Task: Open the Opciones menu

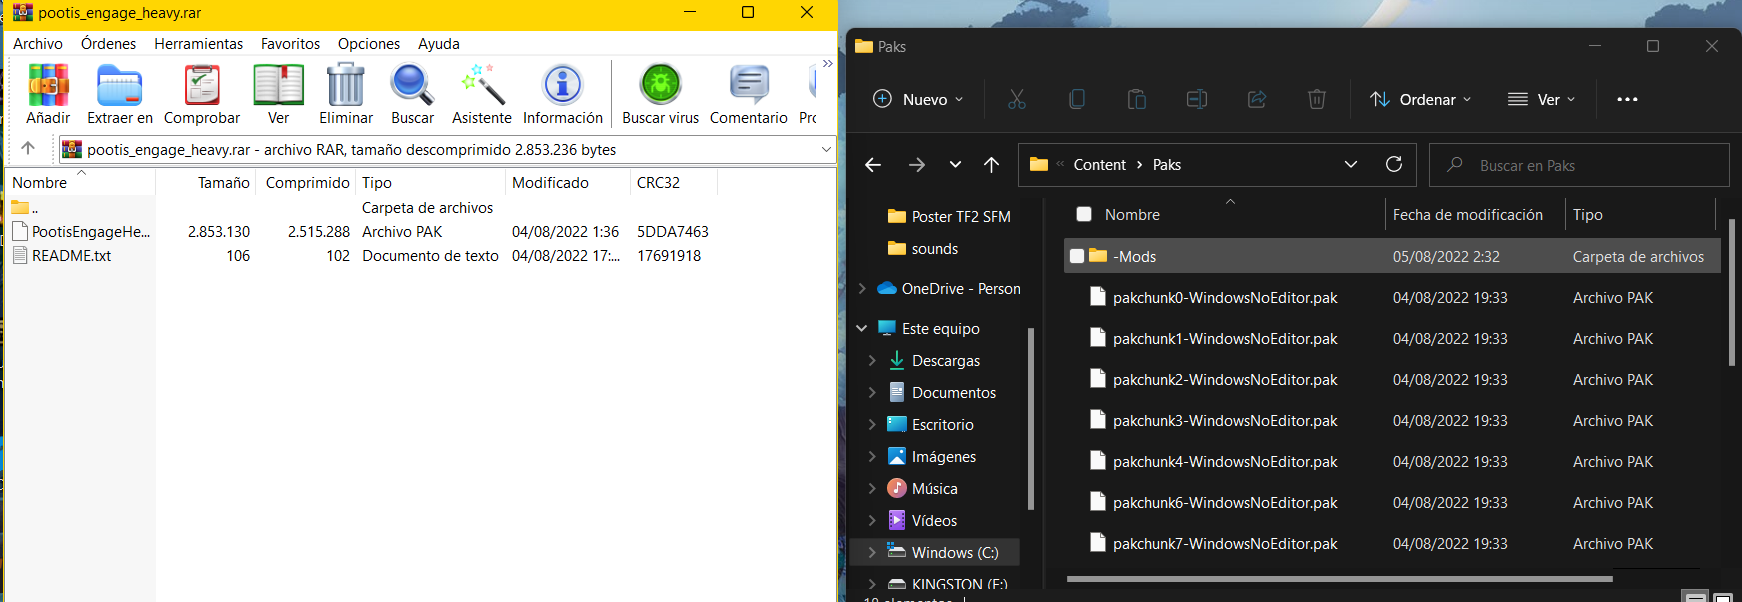Action: (368, 43)
